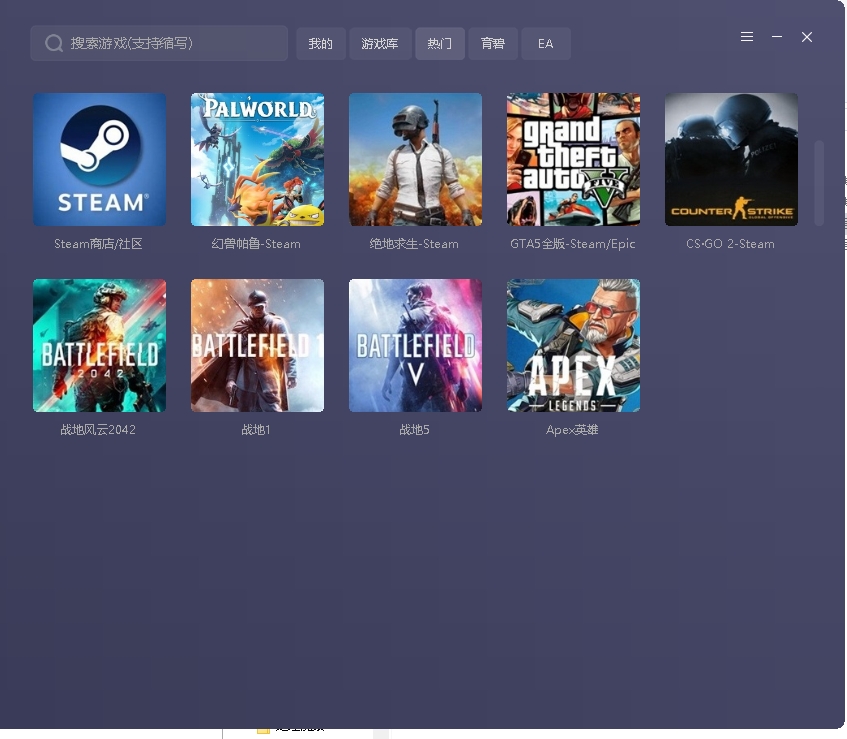
Task: Open the 游戏库 tab
Action: pyautogui.click(x=380, y=44)
